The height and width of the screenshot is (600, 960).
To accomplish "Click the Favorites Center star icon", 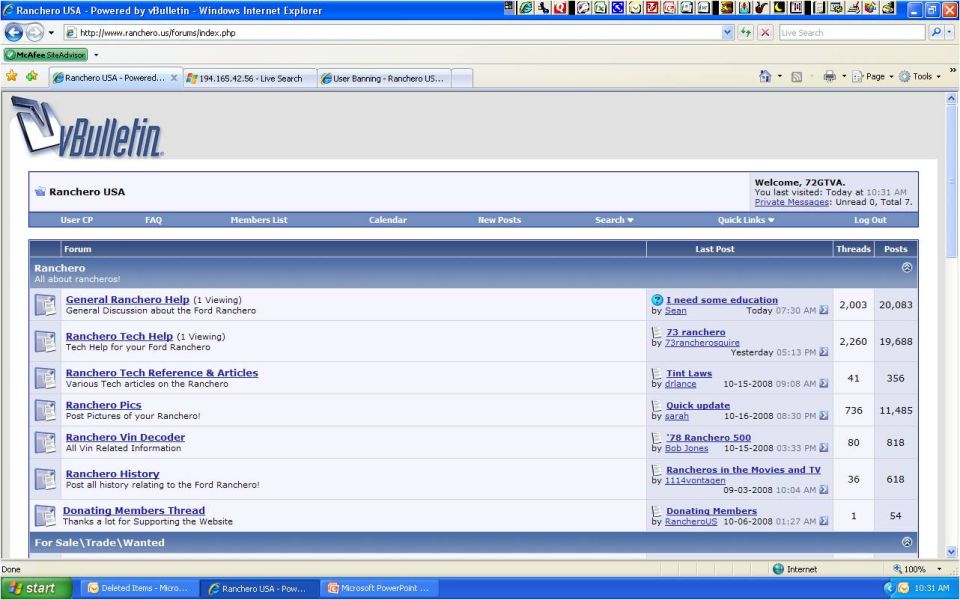I will coord(12,76).
